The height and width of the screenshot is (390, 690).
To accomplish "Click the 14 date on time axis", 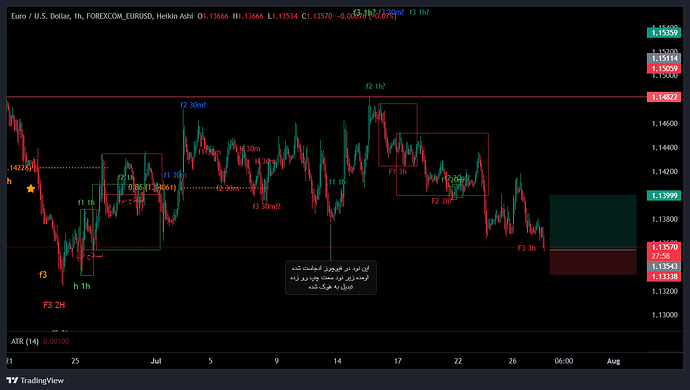I will point(337,361).
